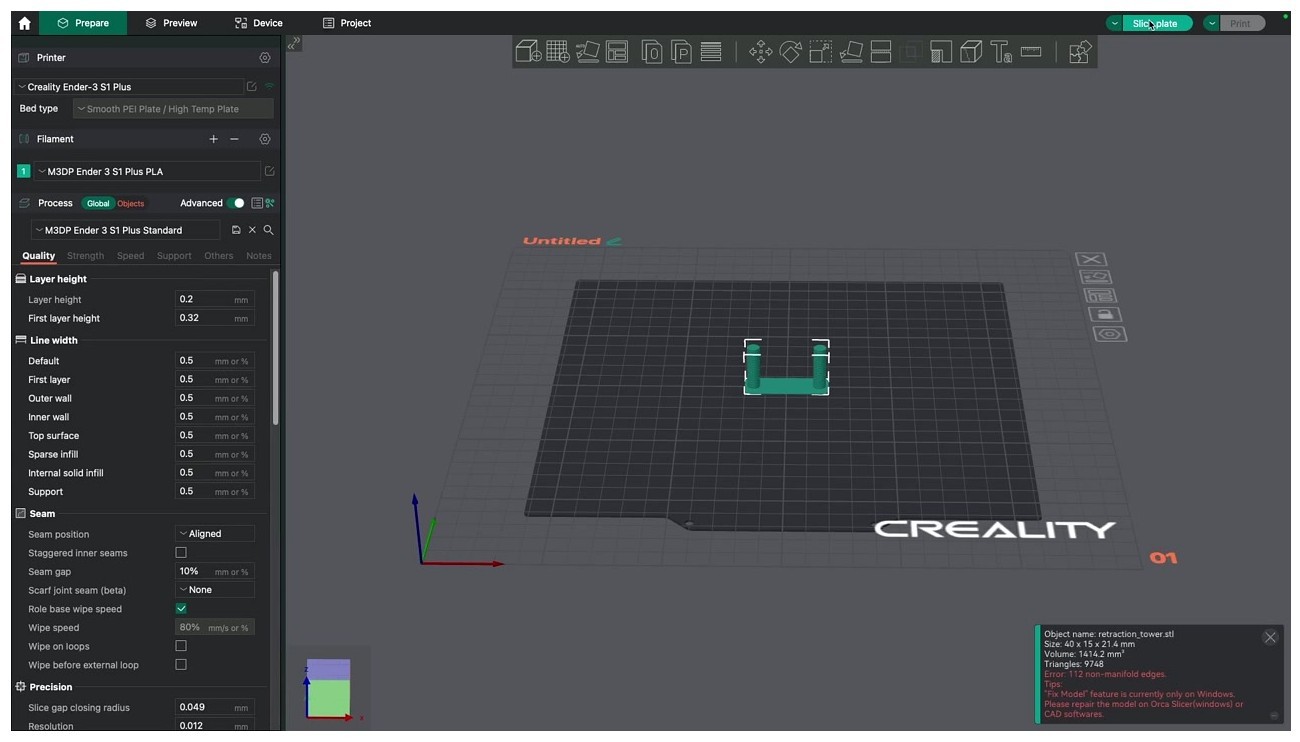Switch to the Preview tab
1300x742 pixels.
click(x=171, y=23)
